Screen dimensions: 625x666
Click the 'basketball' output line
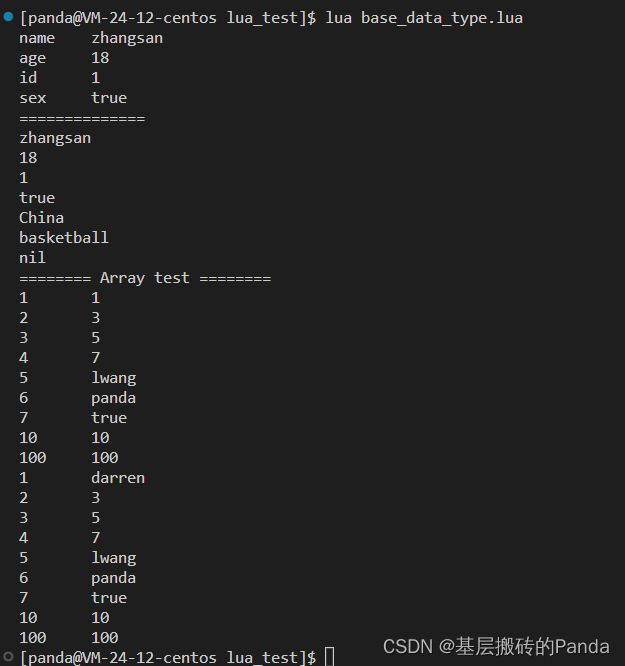point(64,237)
